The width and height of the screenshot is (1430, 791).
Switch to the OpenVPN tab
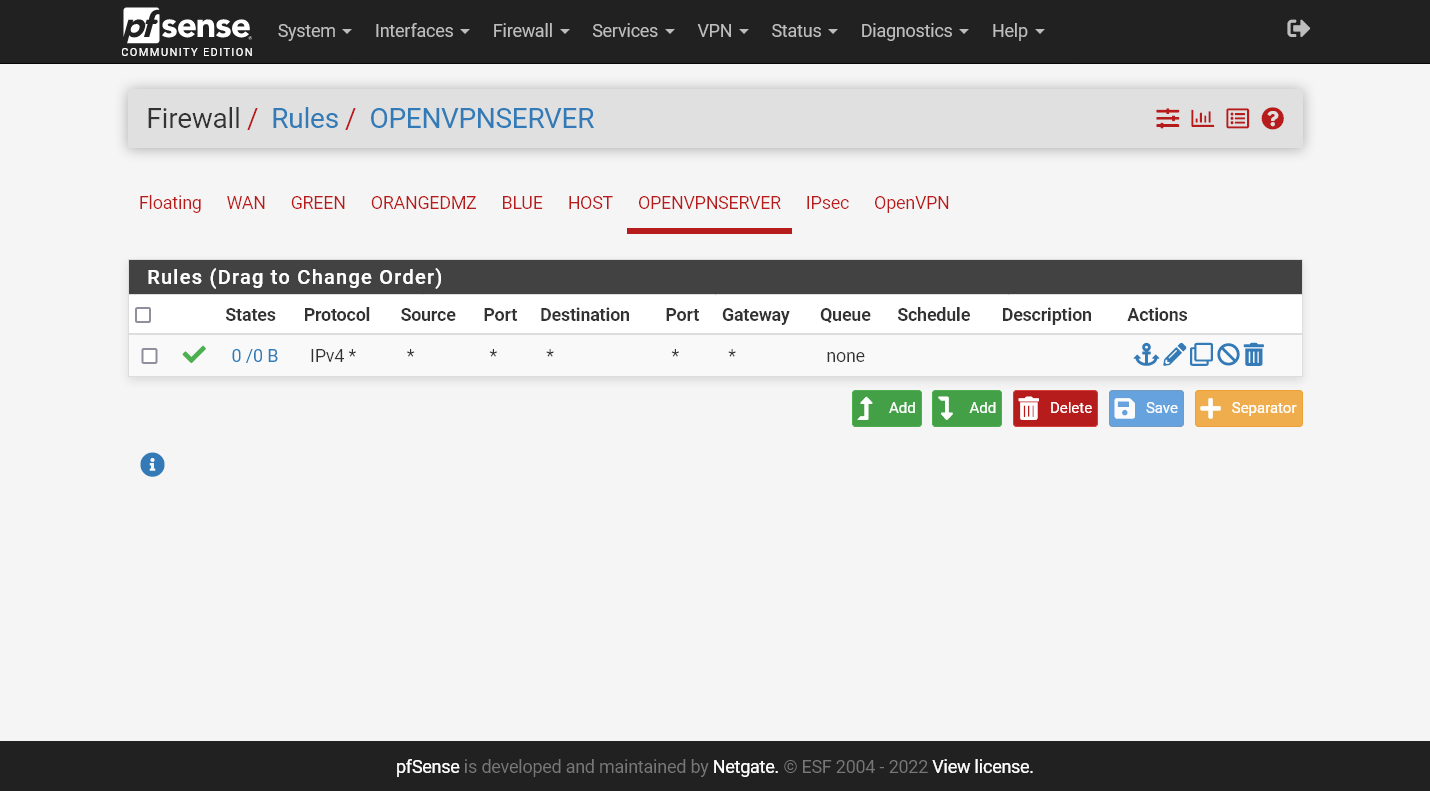click(911, 203)
